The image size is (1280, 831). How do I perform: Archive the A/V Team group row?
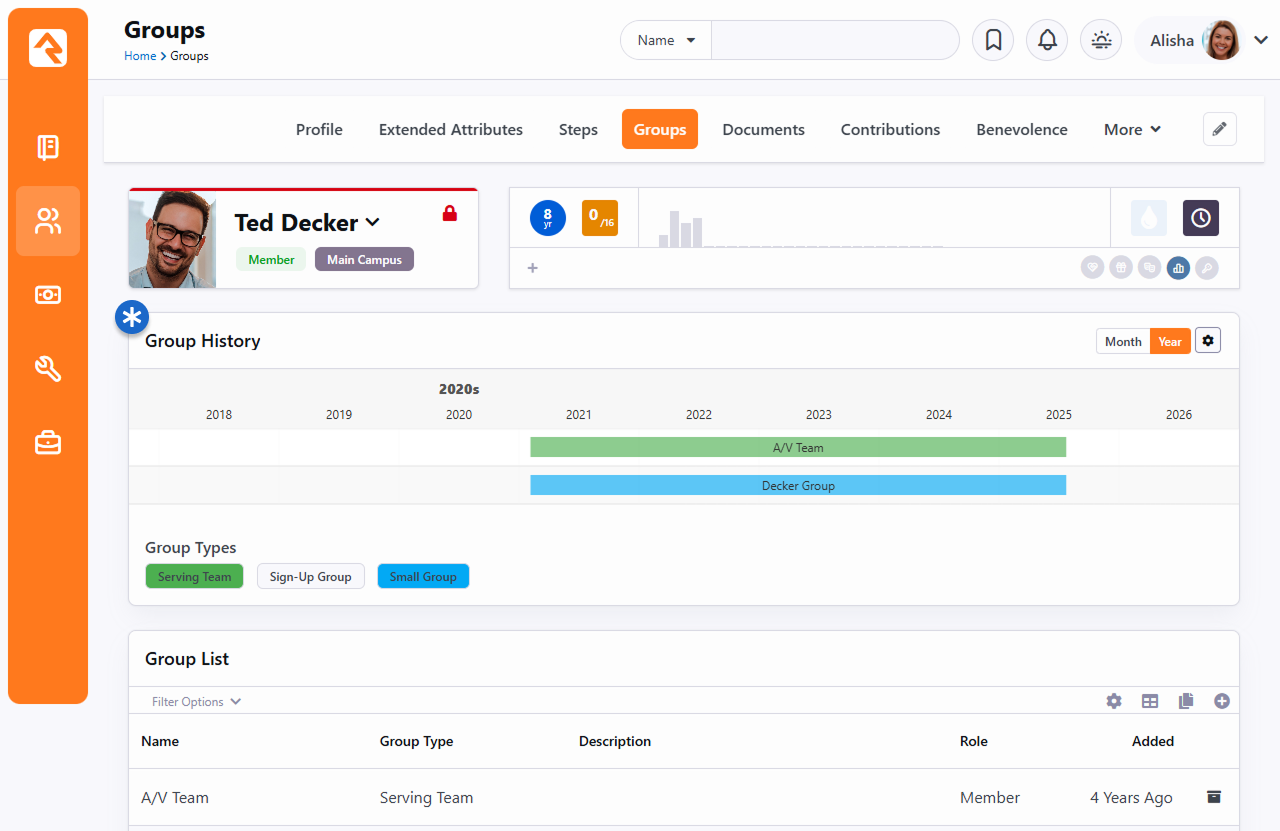coord(1214,797)
